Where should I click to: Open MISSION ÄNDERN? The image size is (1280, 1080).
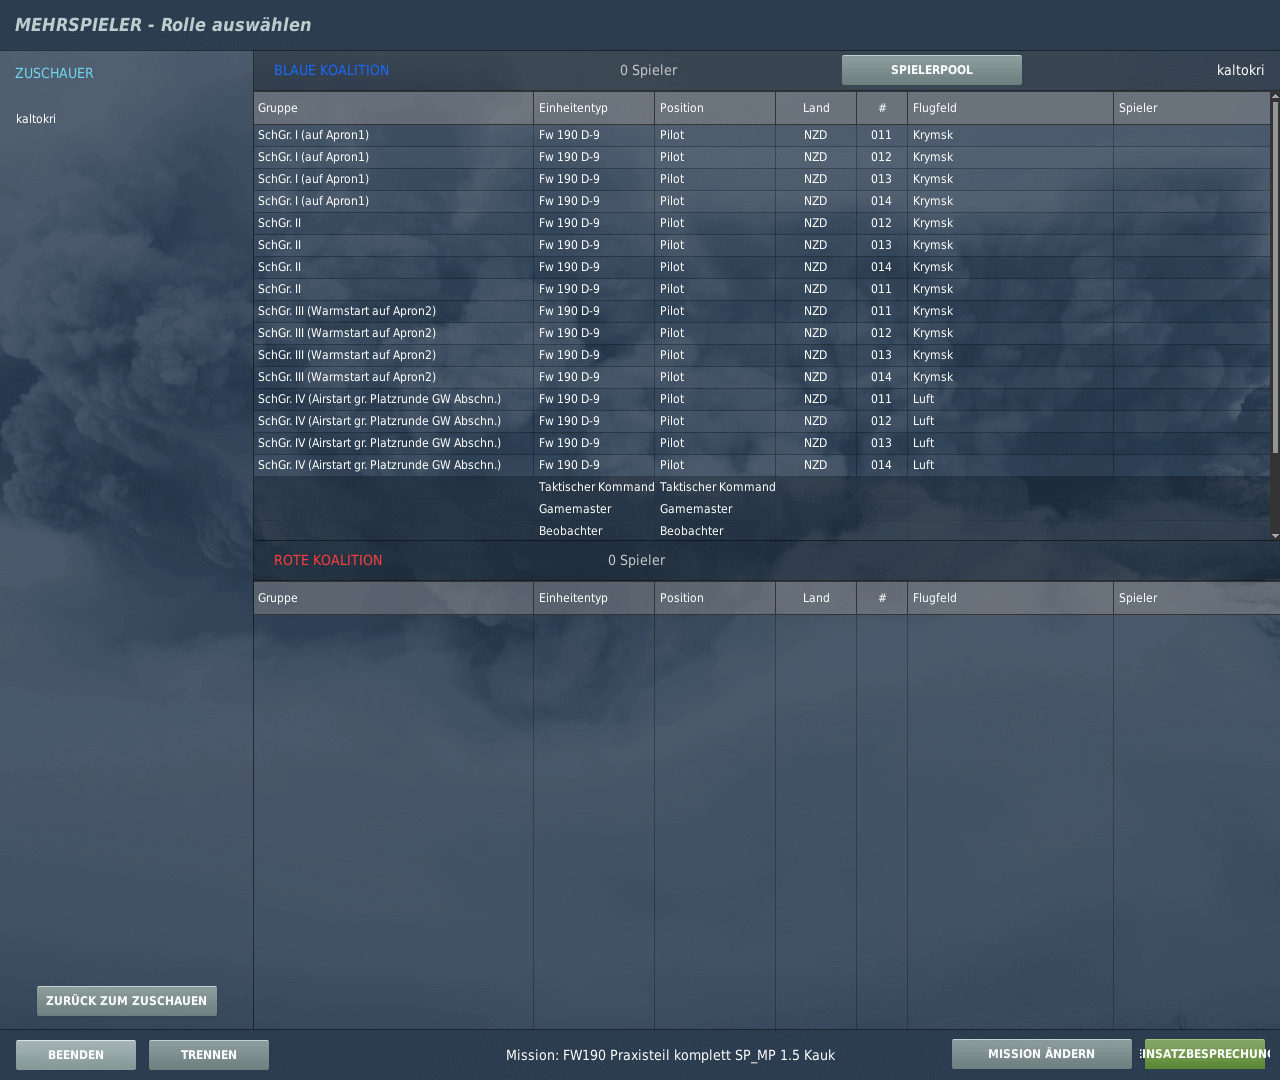pyautogui.click(x=1041, y=1054)
